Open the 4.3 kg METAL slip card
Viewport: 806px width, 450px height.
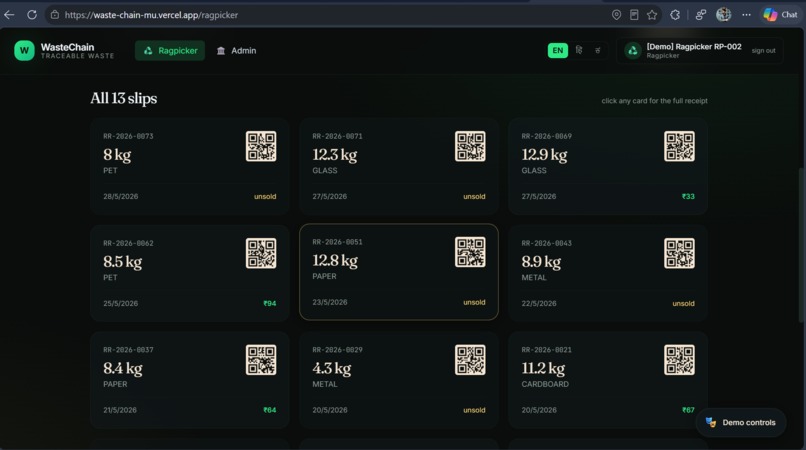(x=399, y=380)
